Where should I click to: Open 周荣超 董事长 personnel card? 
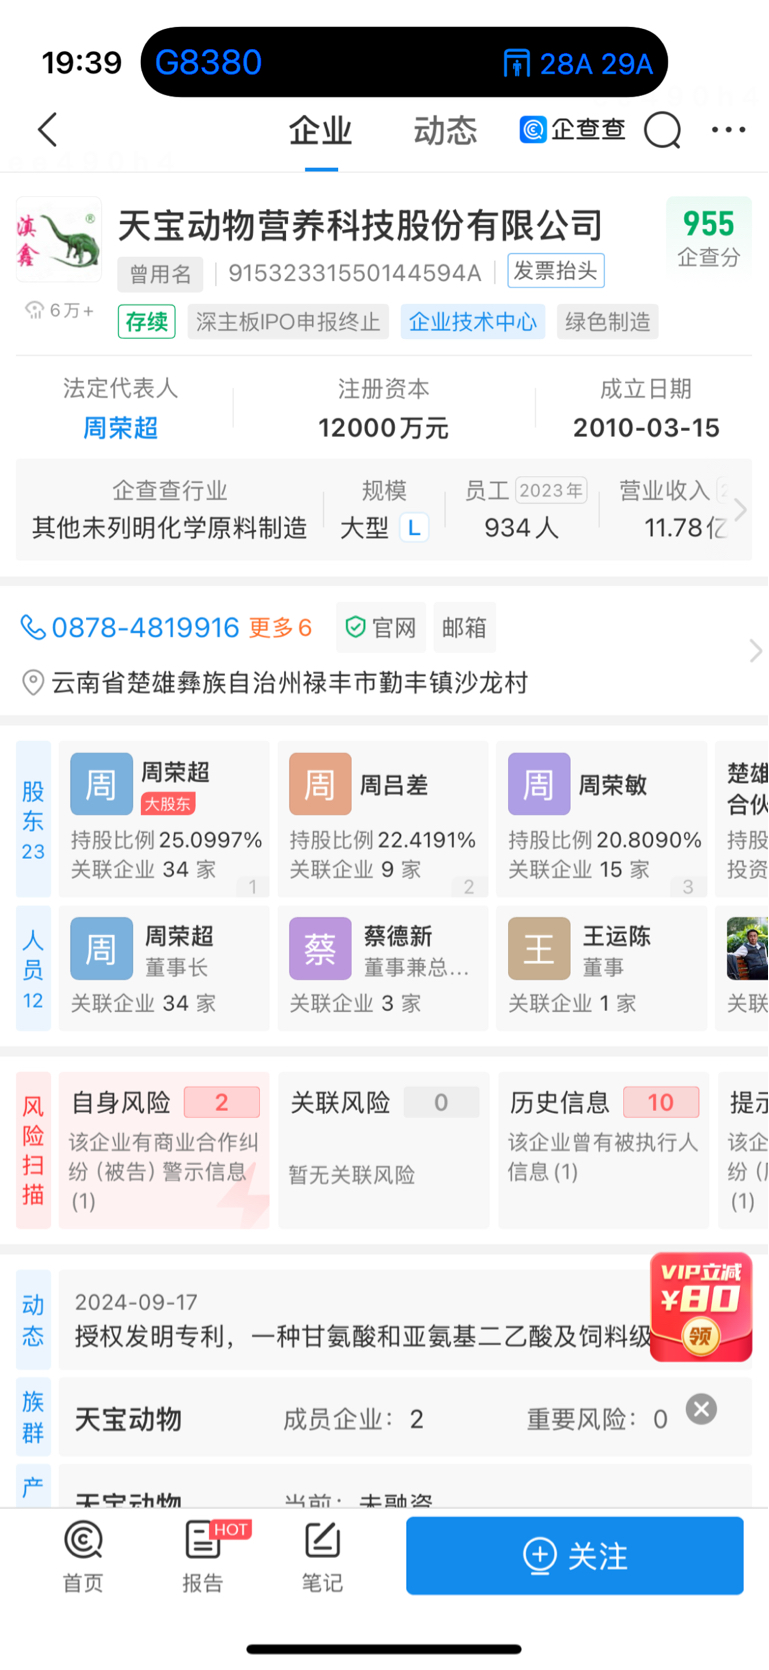click(164, 968)
